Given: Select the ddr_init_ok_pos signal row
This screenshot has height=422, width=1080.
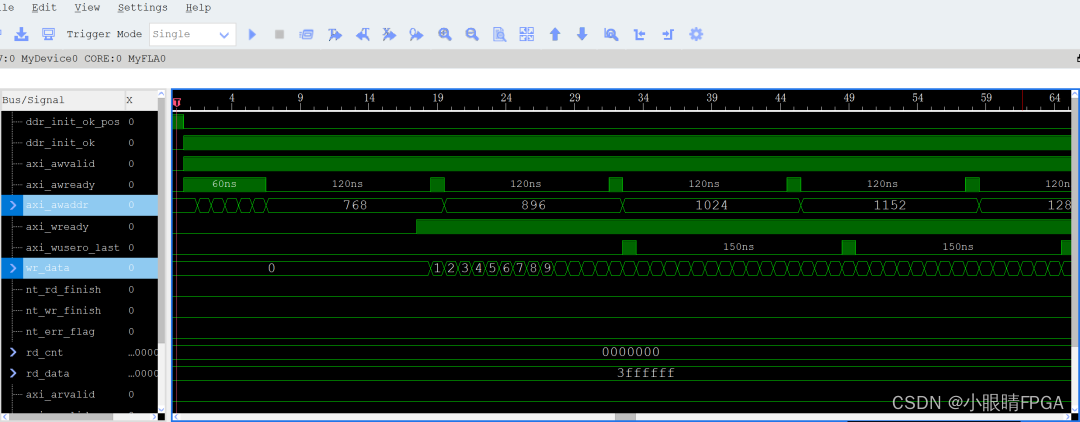Looking at the screenshot, I should (x=79, y=122).
